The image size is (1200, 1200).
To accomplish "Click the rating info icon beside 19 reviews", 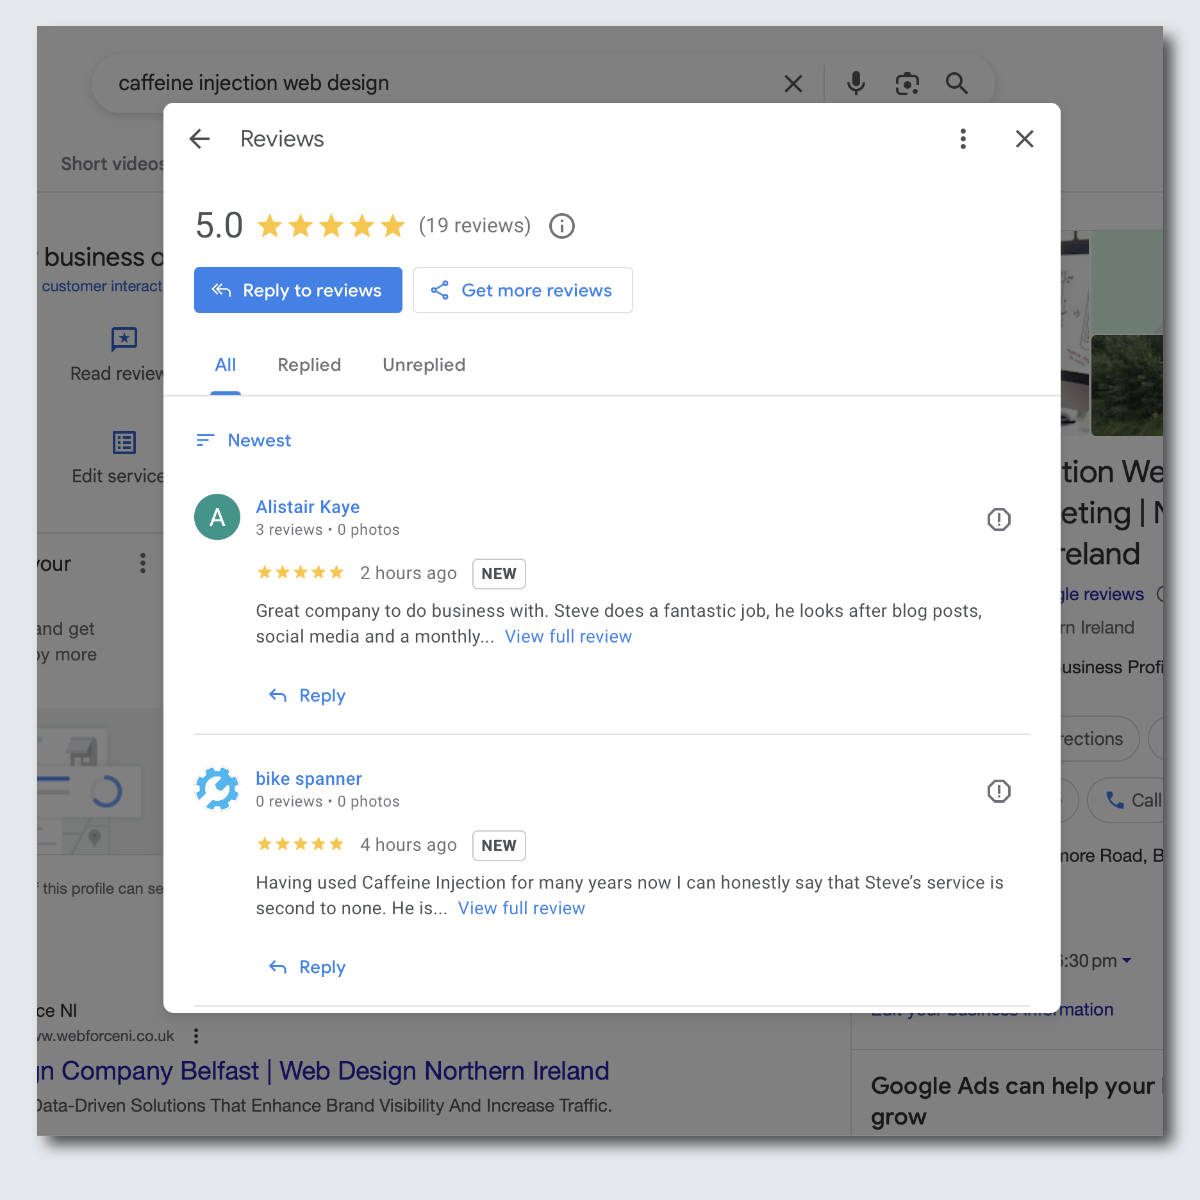I will pyautogui.click(x=562, y=226).
